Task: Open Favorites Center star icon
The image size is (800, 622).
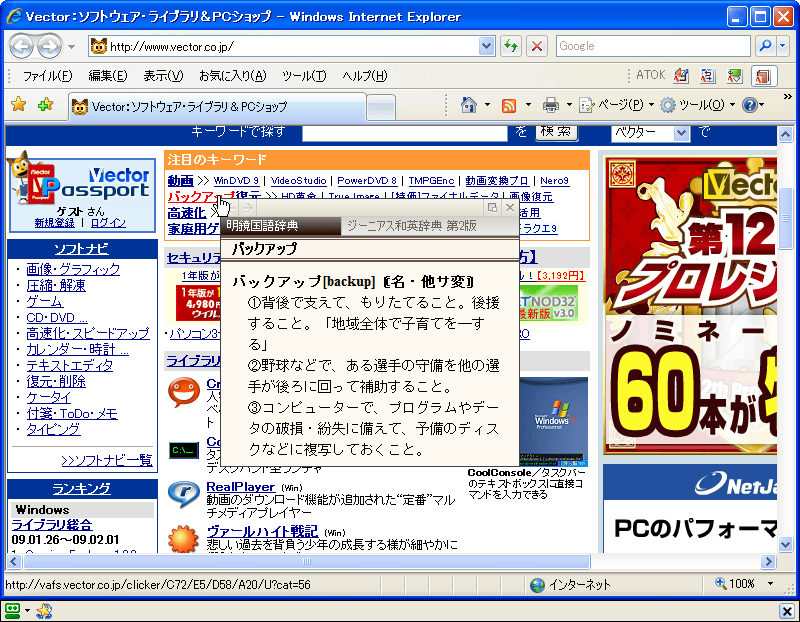Action: (x=18, y=105)
